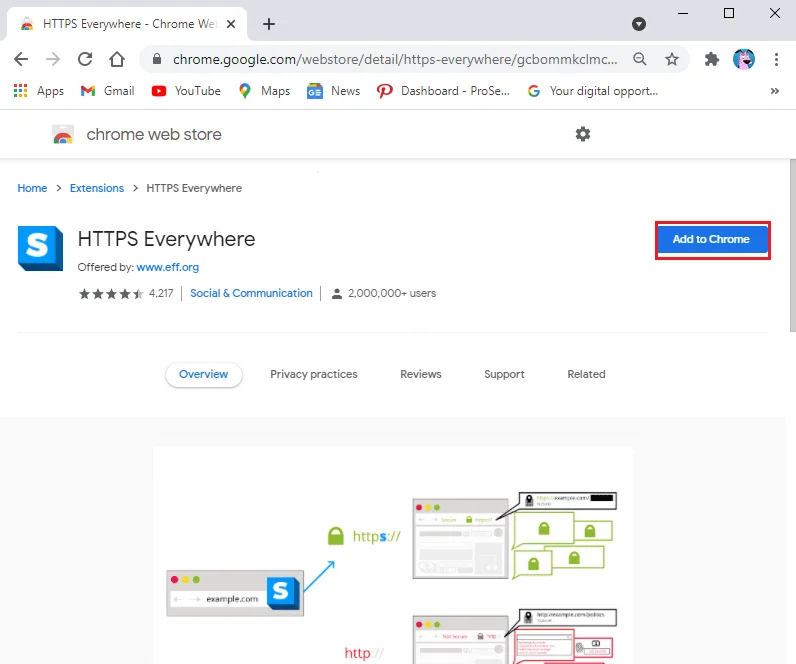Click the 2,000,000+ users text

tap(392, 293)
